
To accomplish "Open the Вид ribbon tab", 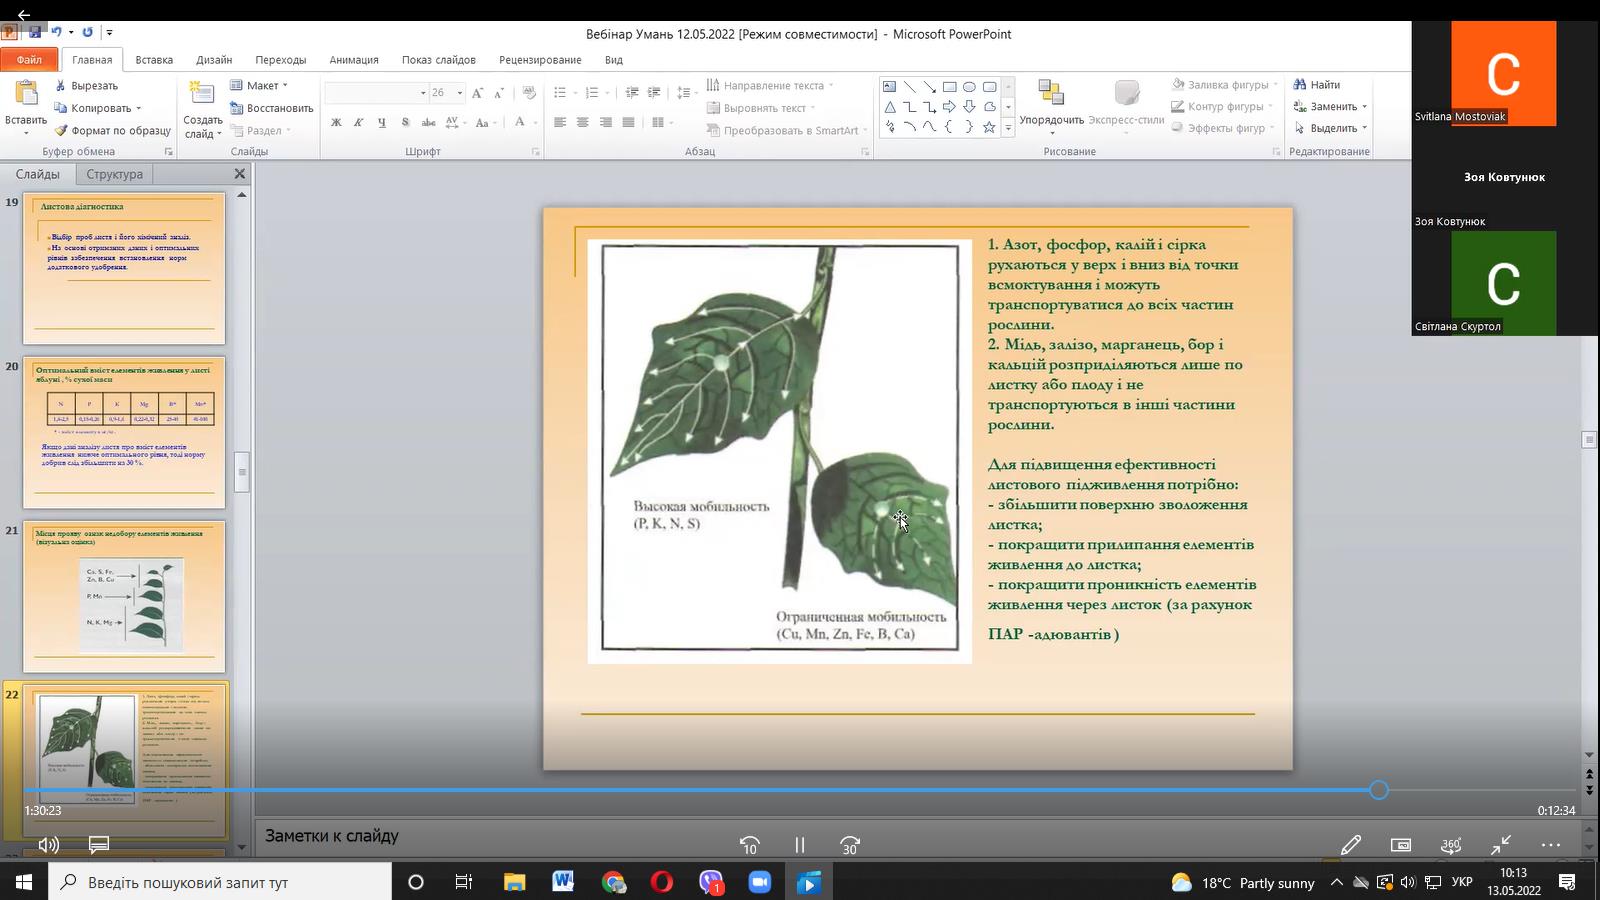I will pos(614,60).
